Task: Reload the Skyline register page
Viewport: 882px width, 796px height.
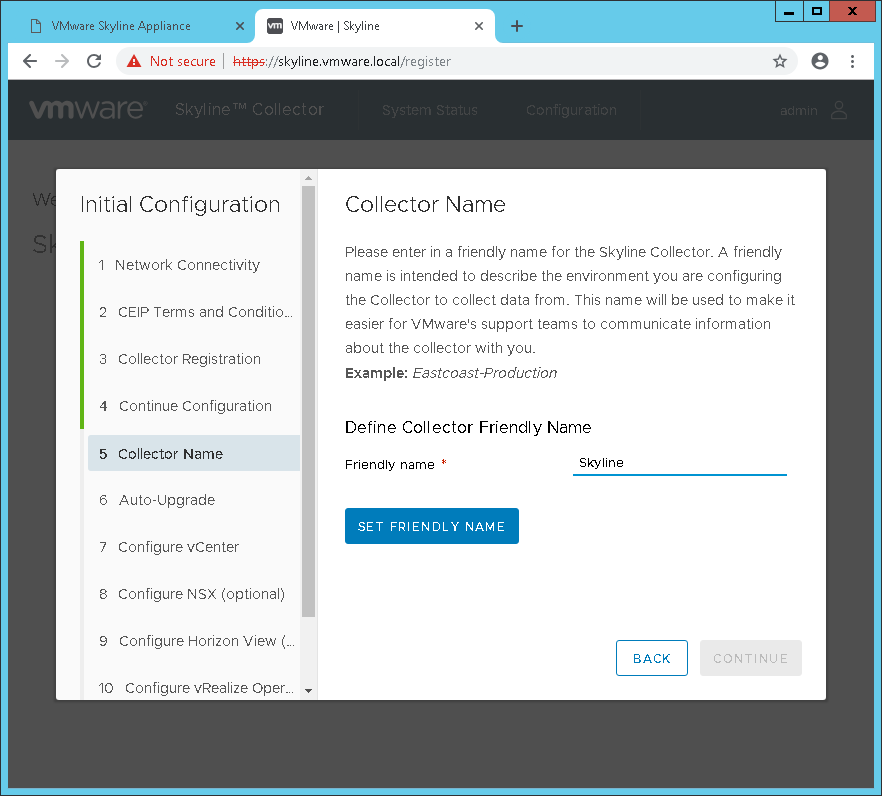Action: 94,61
